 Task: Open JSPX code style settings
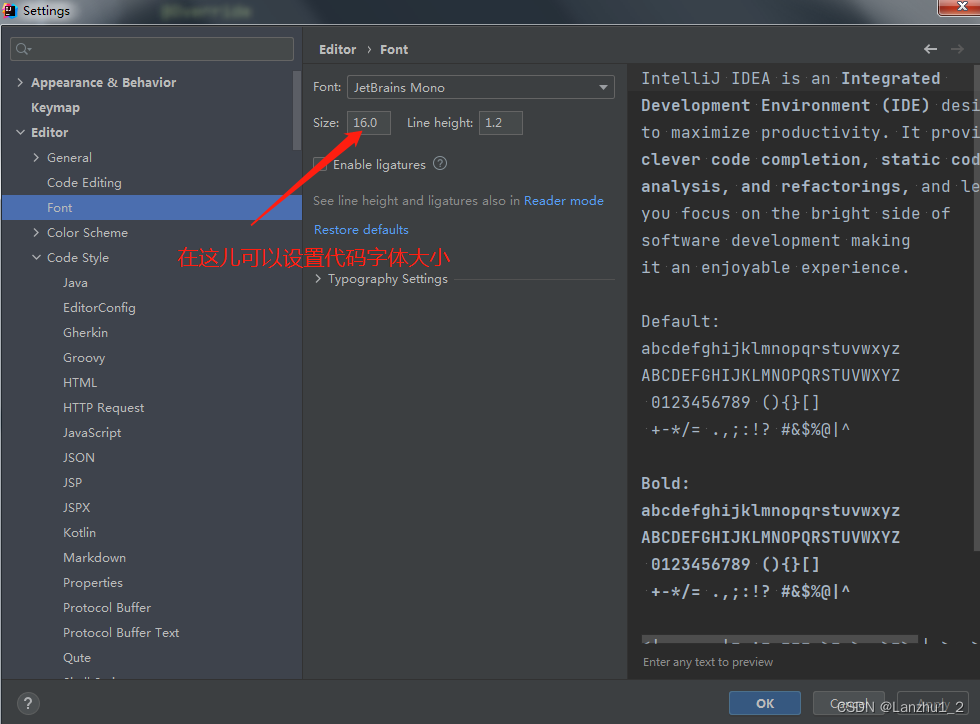point(76,508)
